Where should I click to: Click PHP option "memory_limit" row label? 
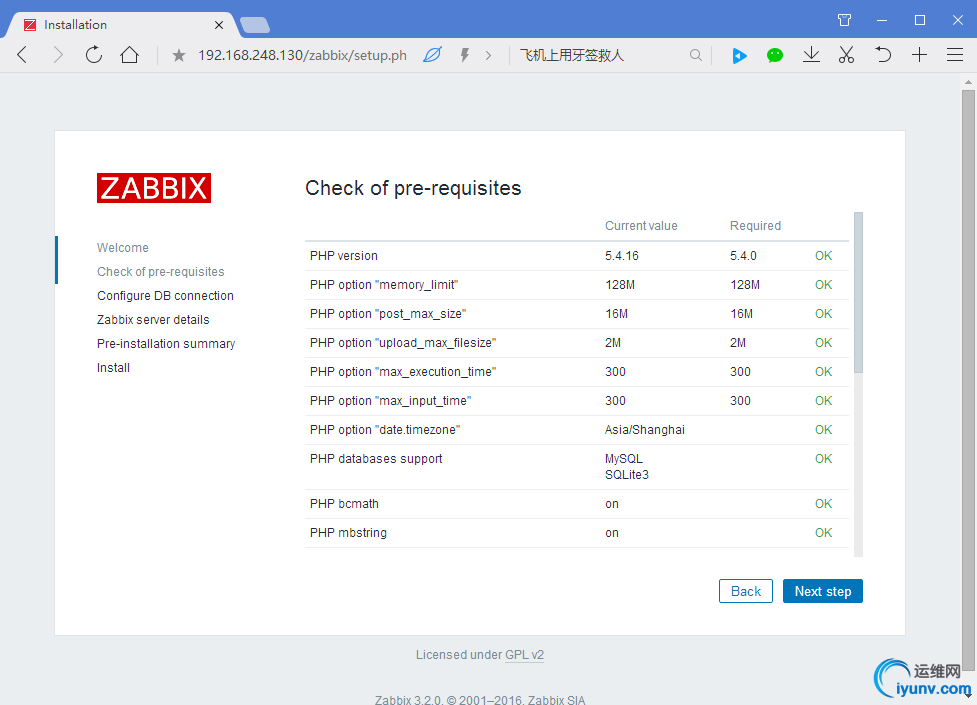pyautogui.click(x=384, y=285)
